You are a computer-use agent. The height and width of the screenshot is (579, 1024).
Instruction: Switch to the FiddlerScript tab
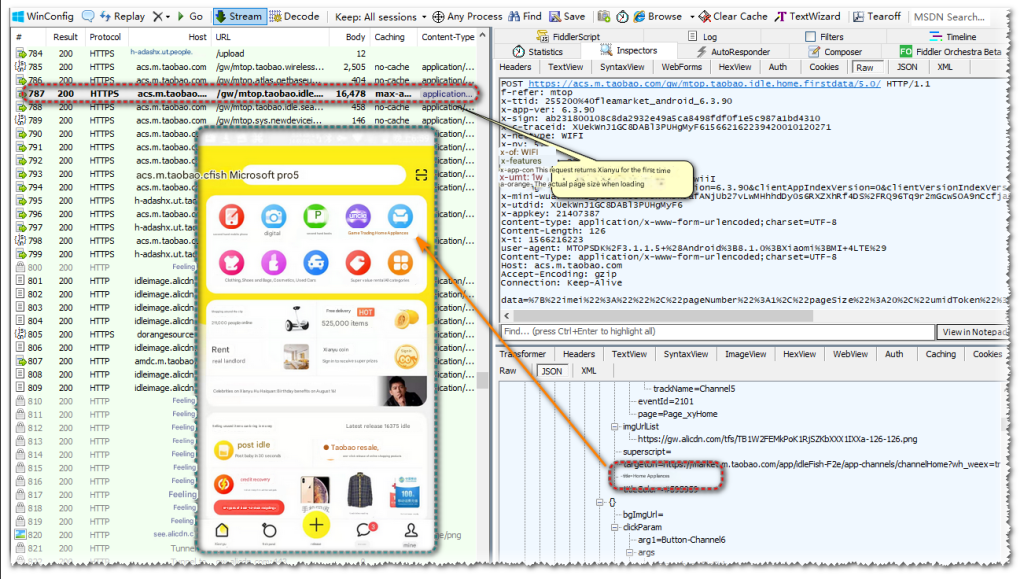[x=568, y=37]
